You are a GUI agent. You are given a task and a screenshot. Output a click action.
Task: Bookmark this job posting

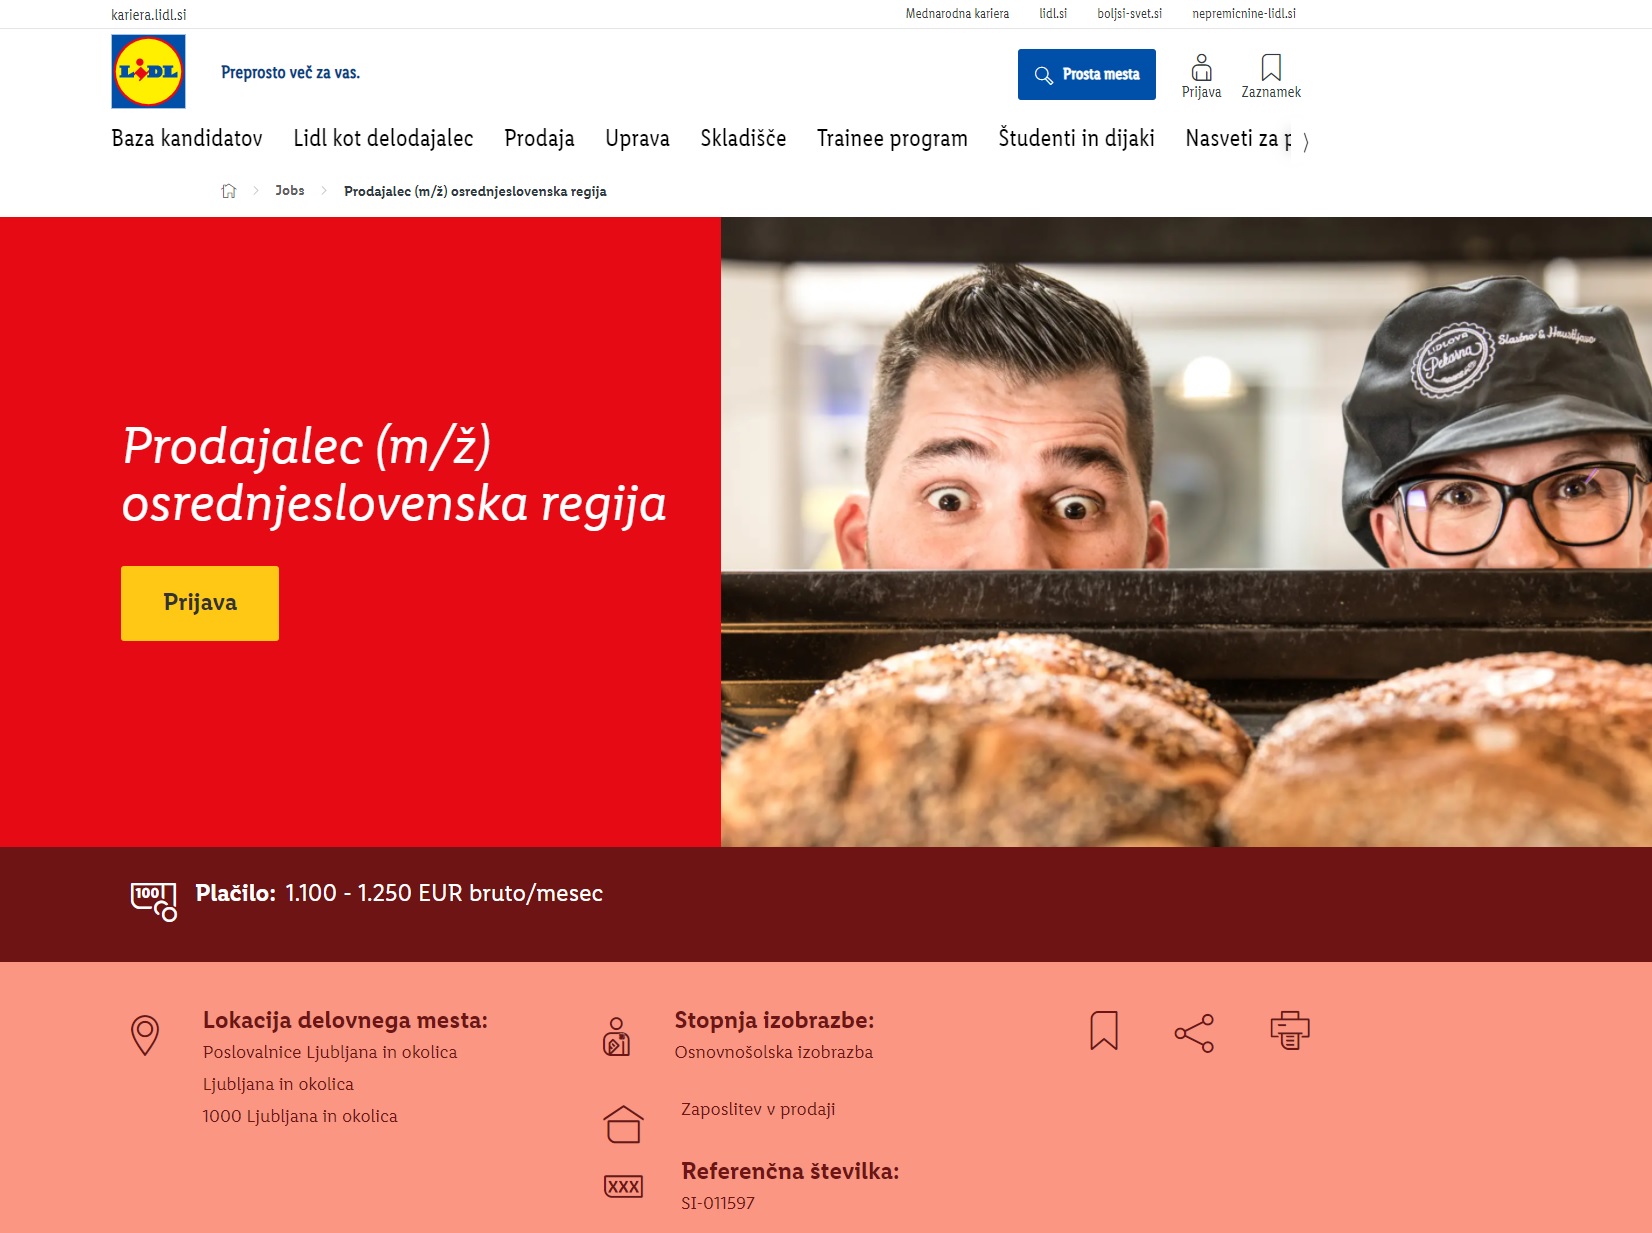(x=1103, y=1031)
